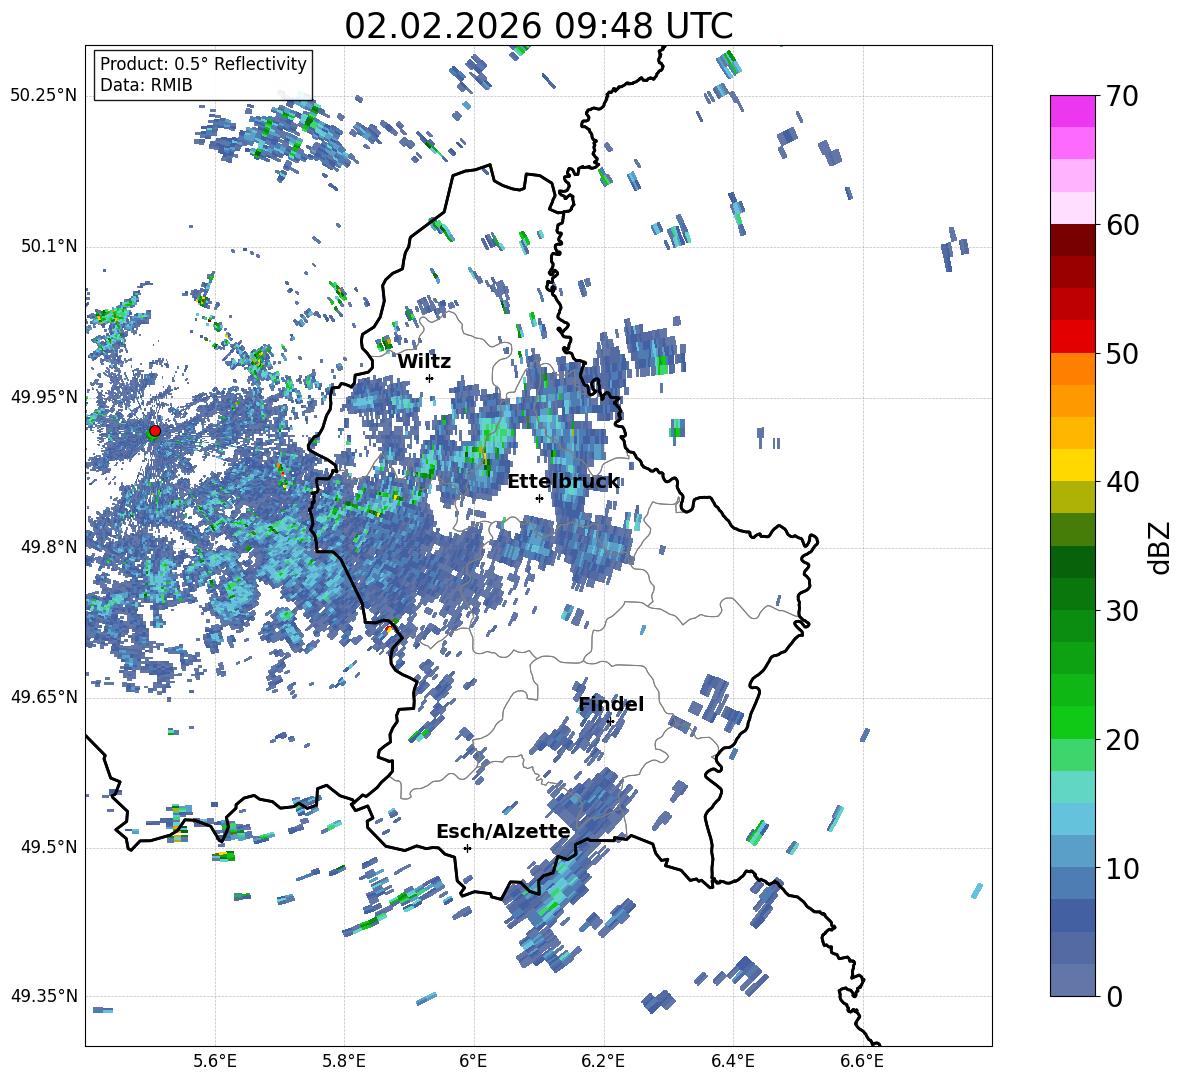Click the red radar site marker
This screenshot has height=1081, width=1184.
click(155, 431)
